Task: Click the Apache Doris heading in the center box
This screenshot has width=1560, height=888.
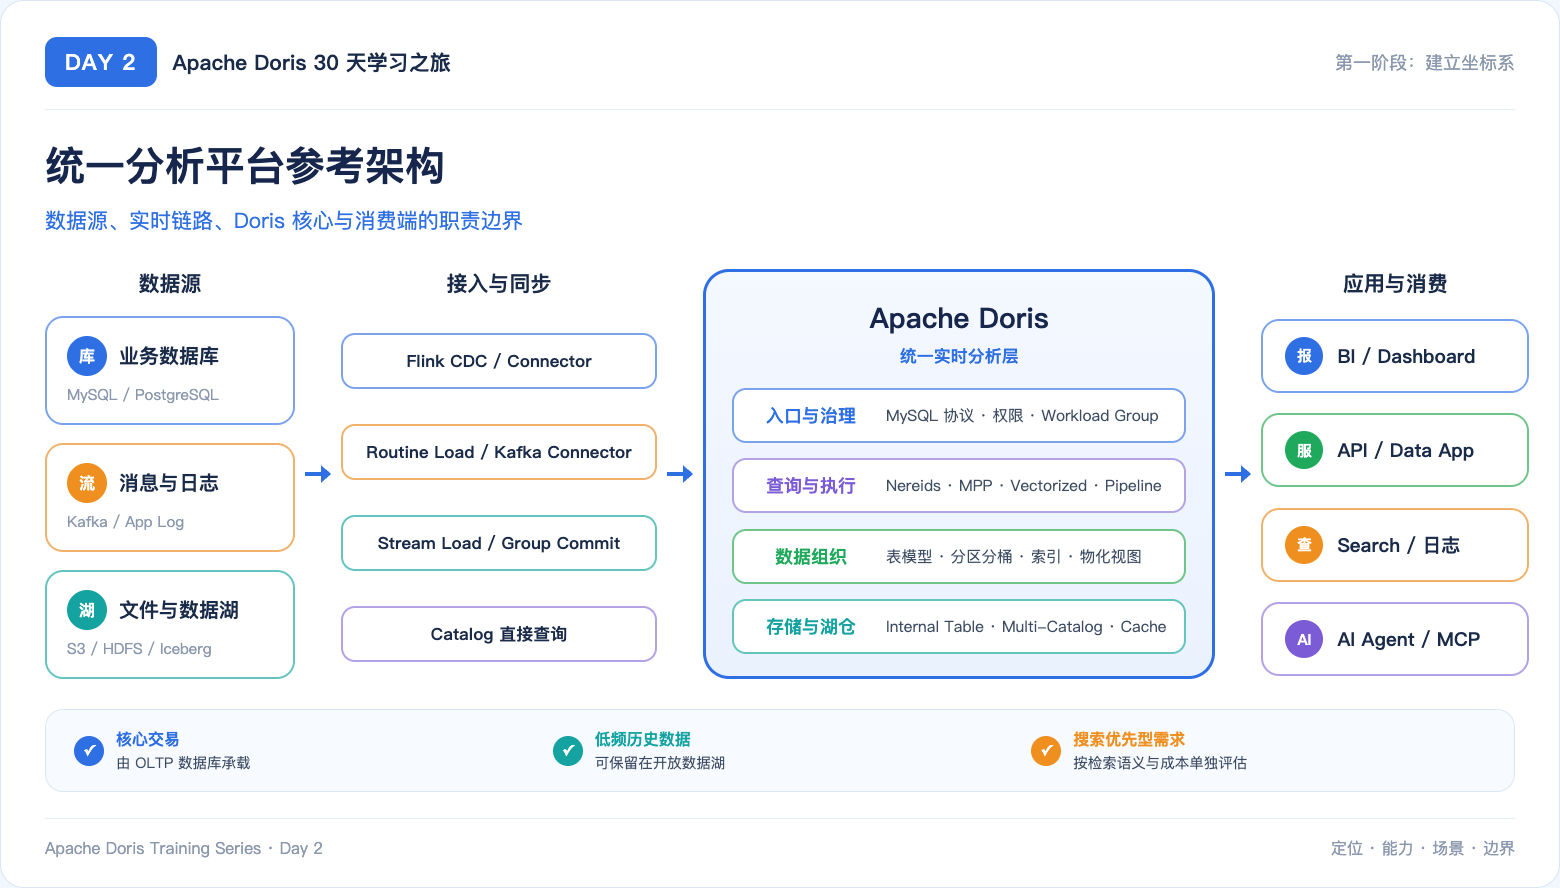Action: point(959,318)
